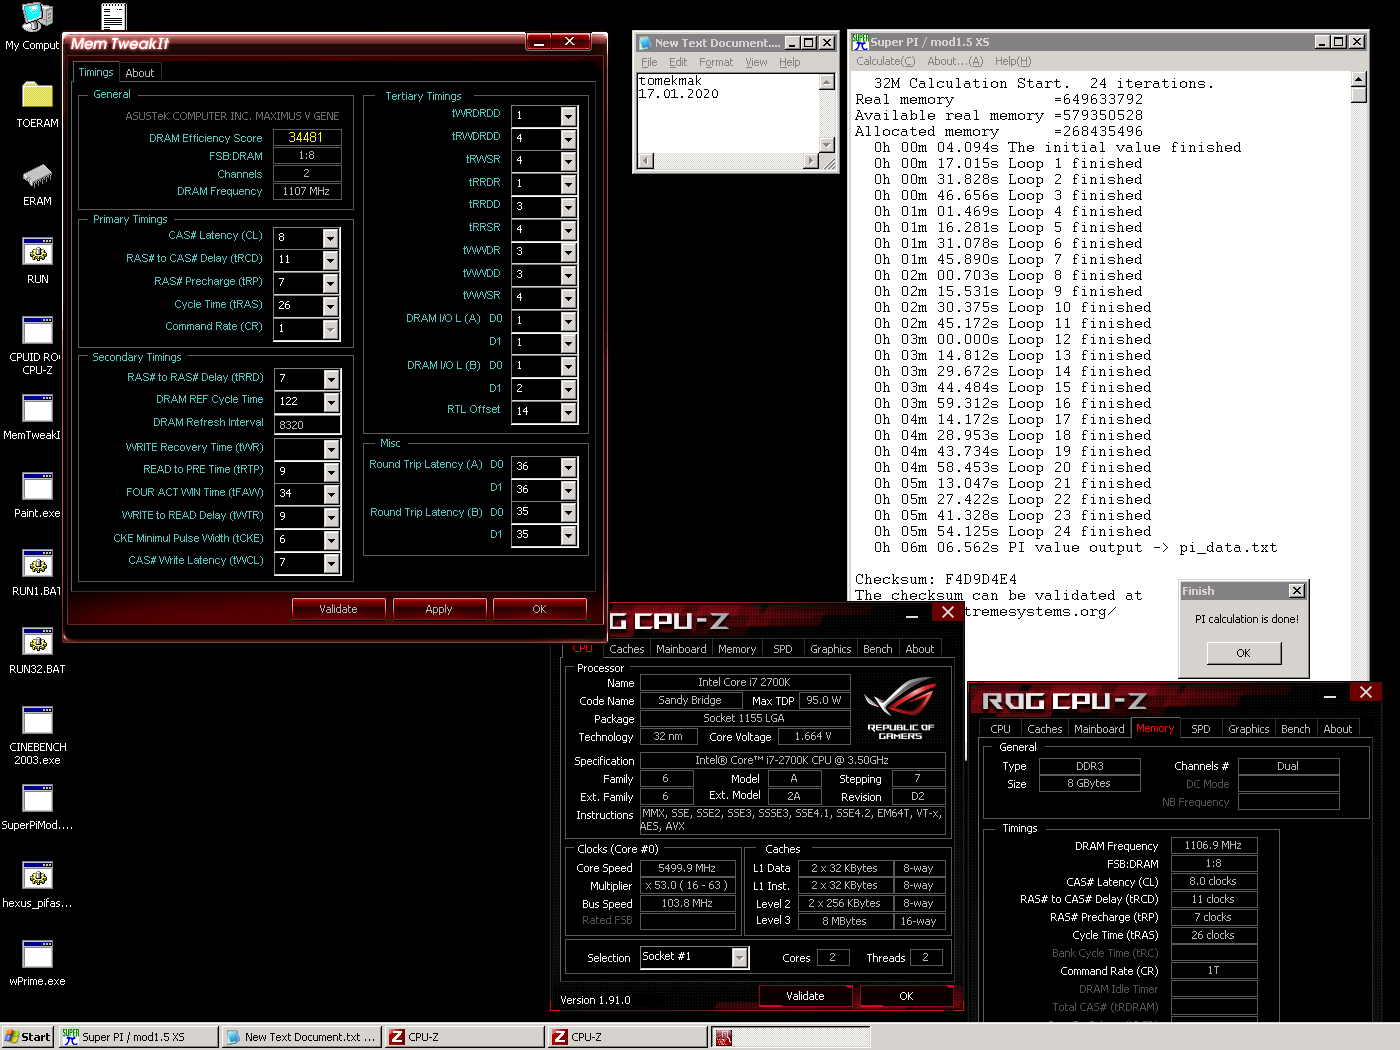Viewport: 1400px width, 1050px height.
Task: Activate first CPU-Z taskbar button
Action: (x=465, y=1037)
